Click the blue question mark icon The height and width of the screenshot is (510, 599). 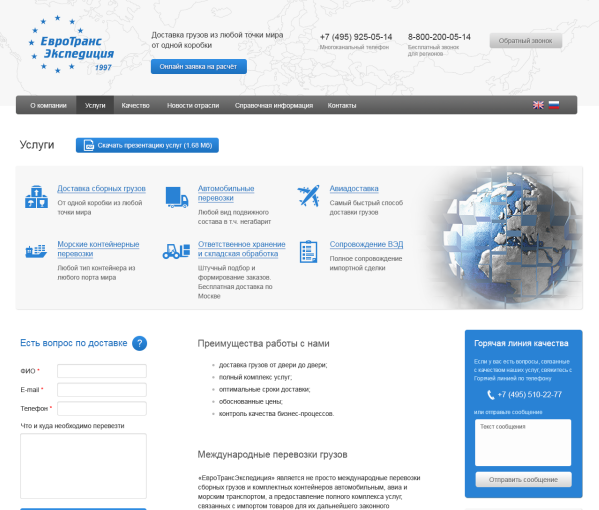pyautogui.click(x=139, y=343)
